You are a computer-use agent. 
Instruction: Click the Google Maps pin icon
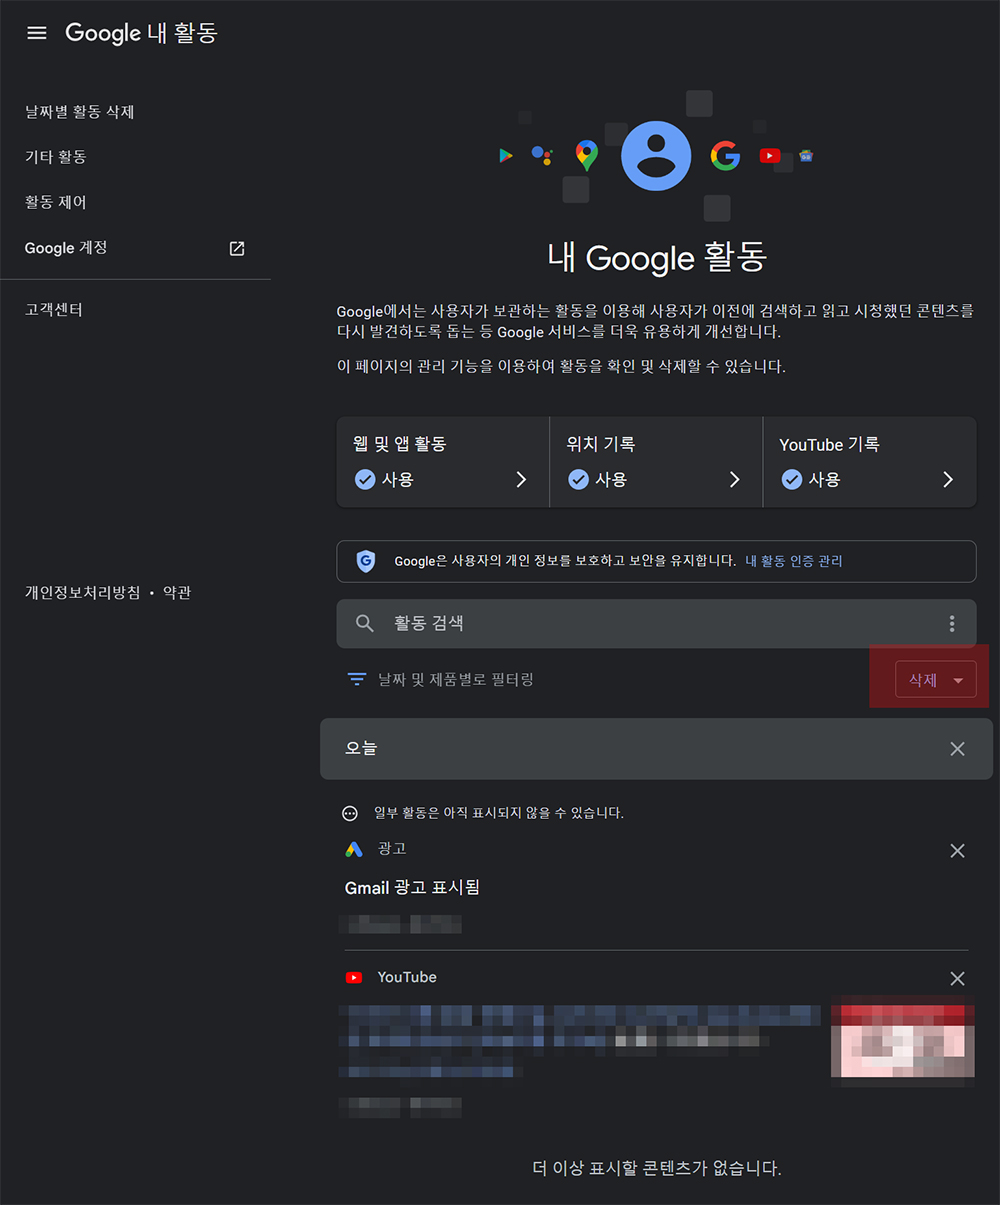587,156
